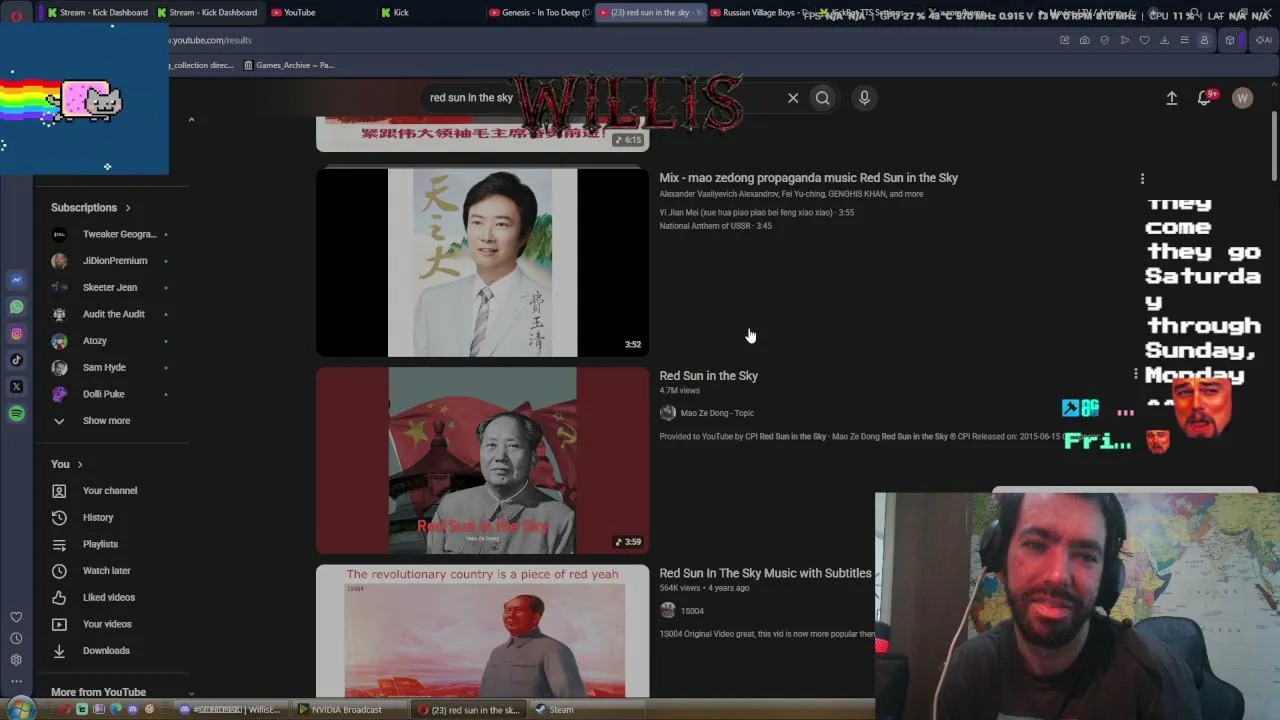Image resolution: width=1280 pixels, height=720 pixels.
Task: Open Red Sun In The Sky Music with Subtitles
Action: tap(765, 573)
